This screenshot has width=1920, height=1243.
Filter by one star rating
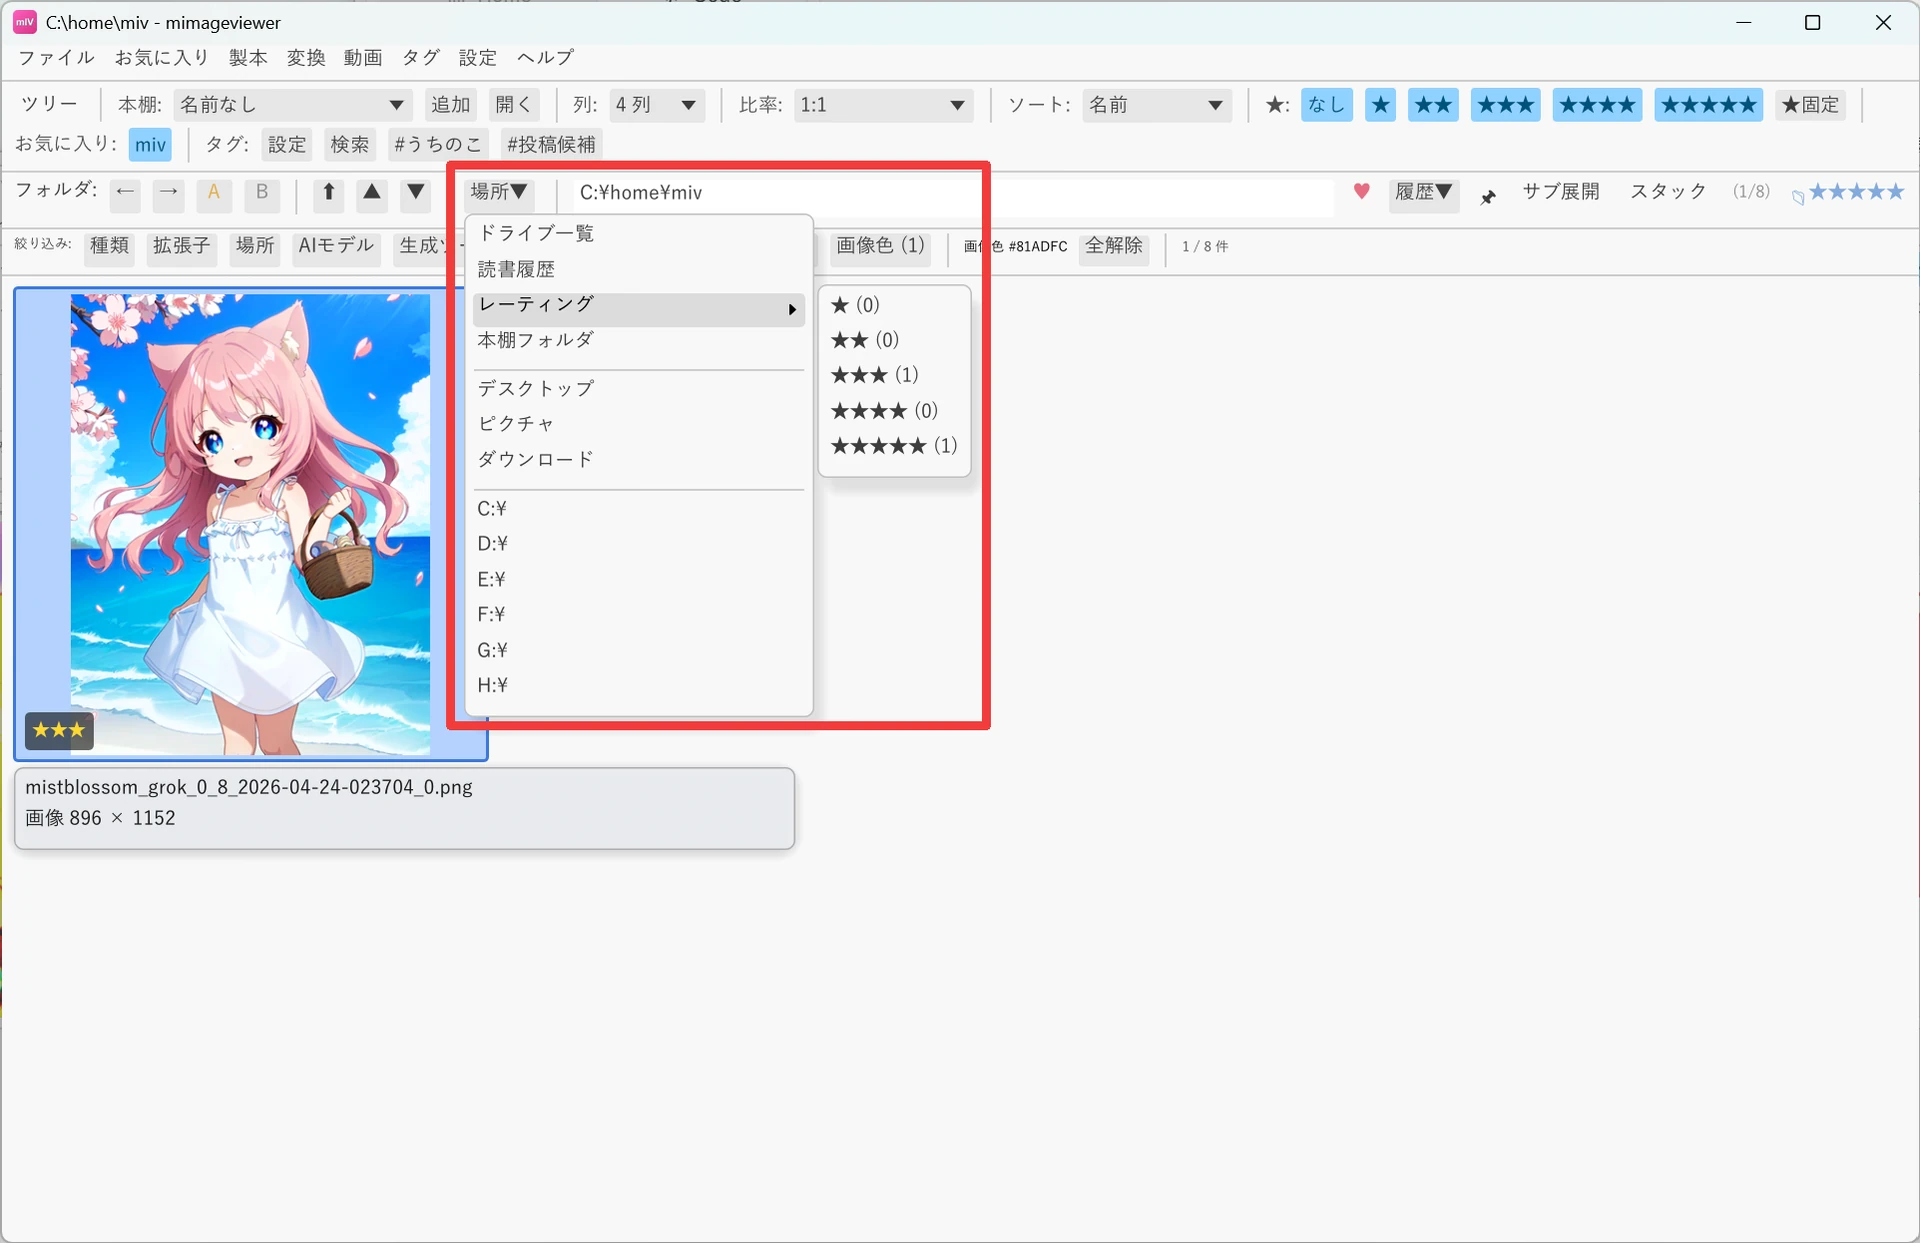tap(1380, 105)
